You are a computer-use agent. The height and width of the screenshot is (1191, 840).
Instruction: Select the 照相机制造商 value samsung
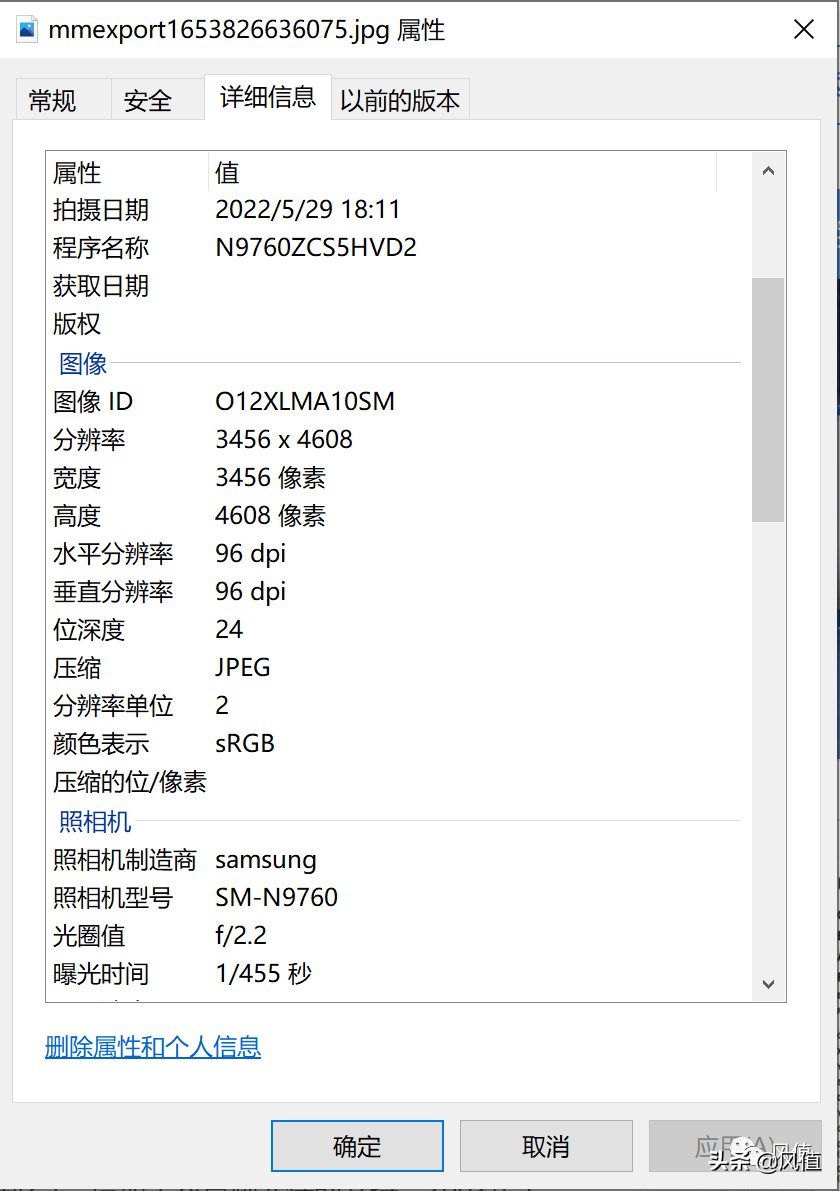[266, 860]
